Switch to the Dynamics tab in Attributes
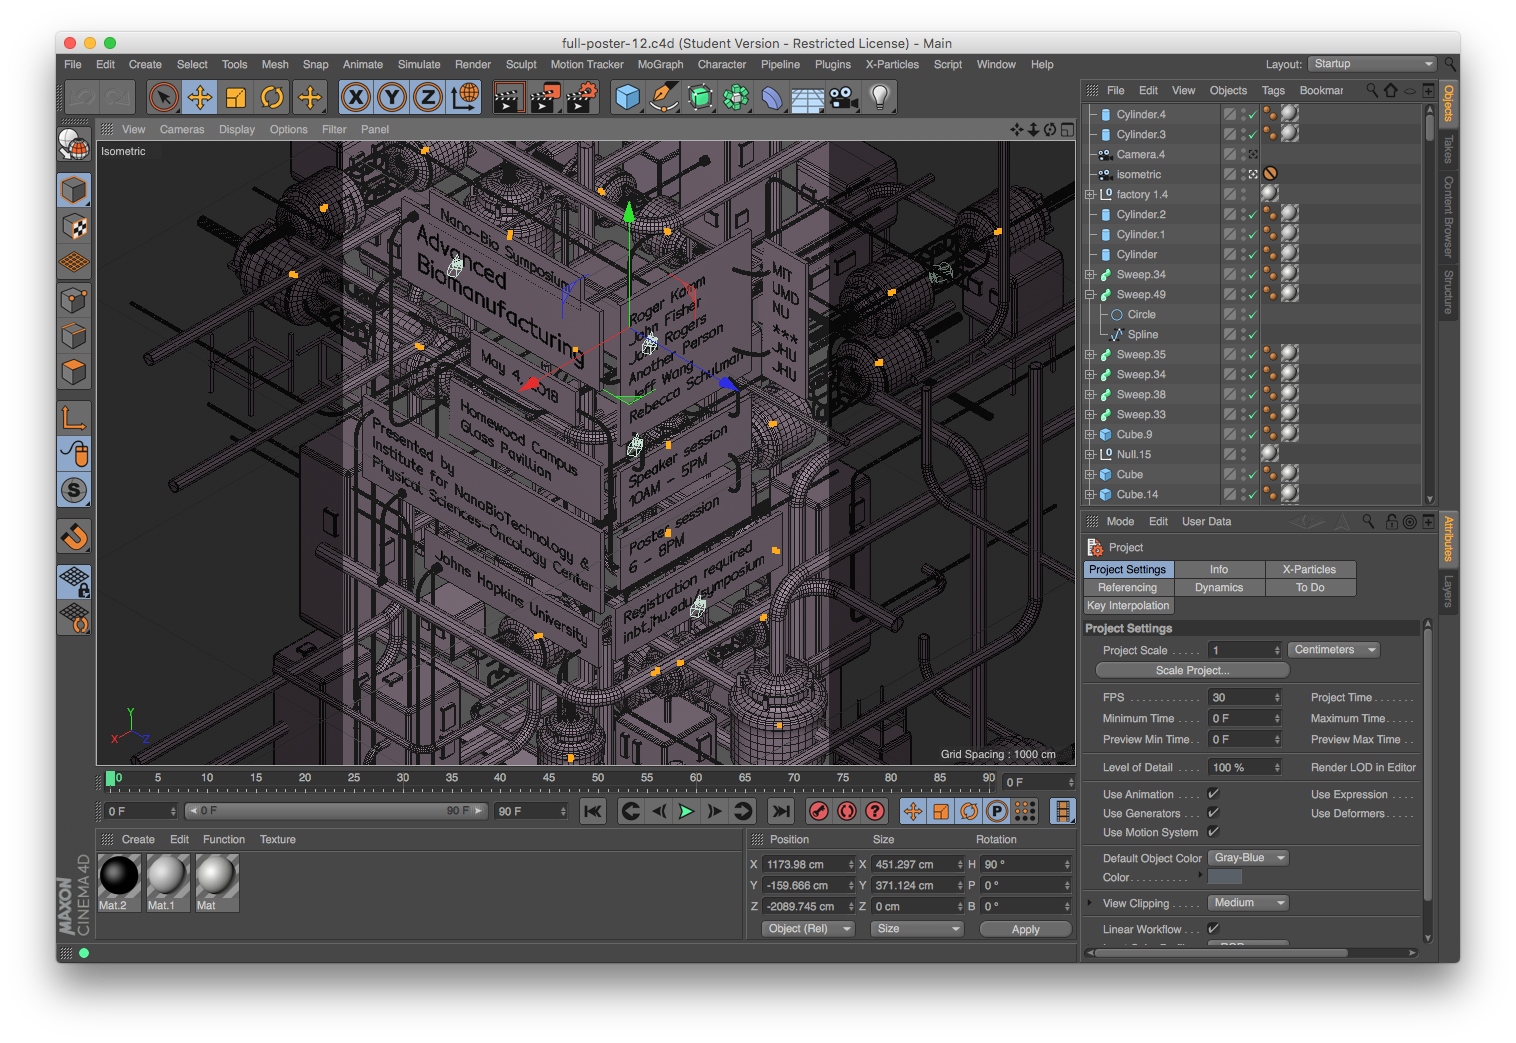The height and width of the screenshot is (1043, 1516). 1219,587
